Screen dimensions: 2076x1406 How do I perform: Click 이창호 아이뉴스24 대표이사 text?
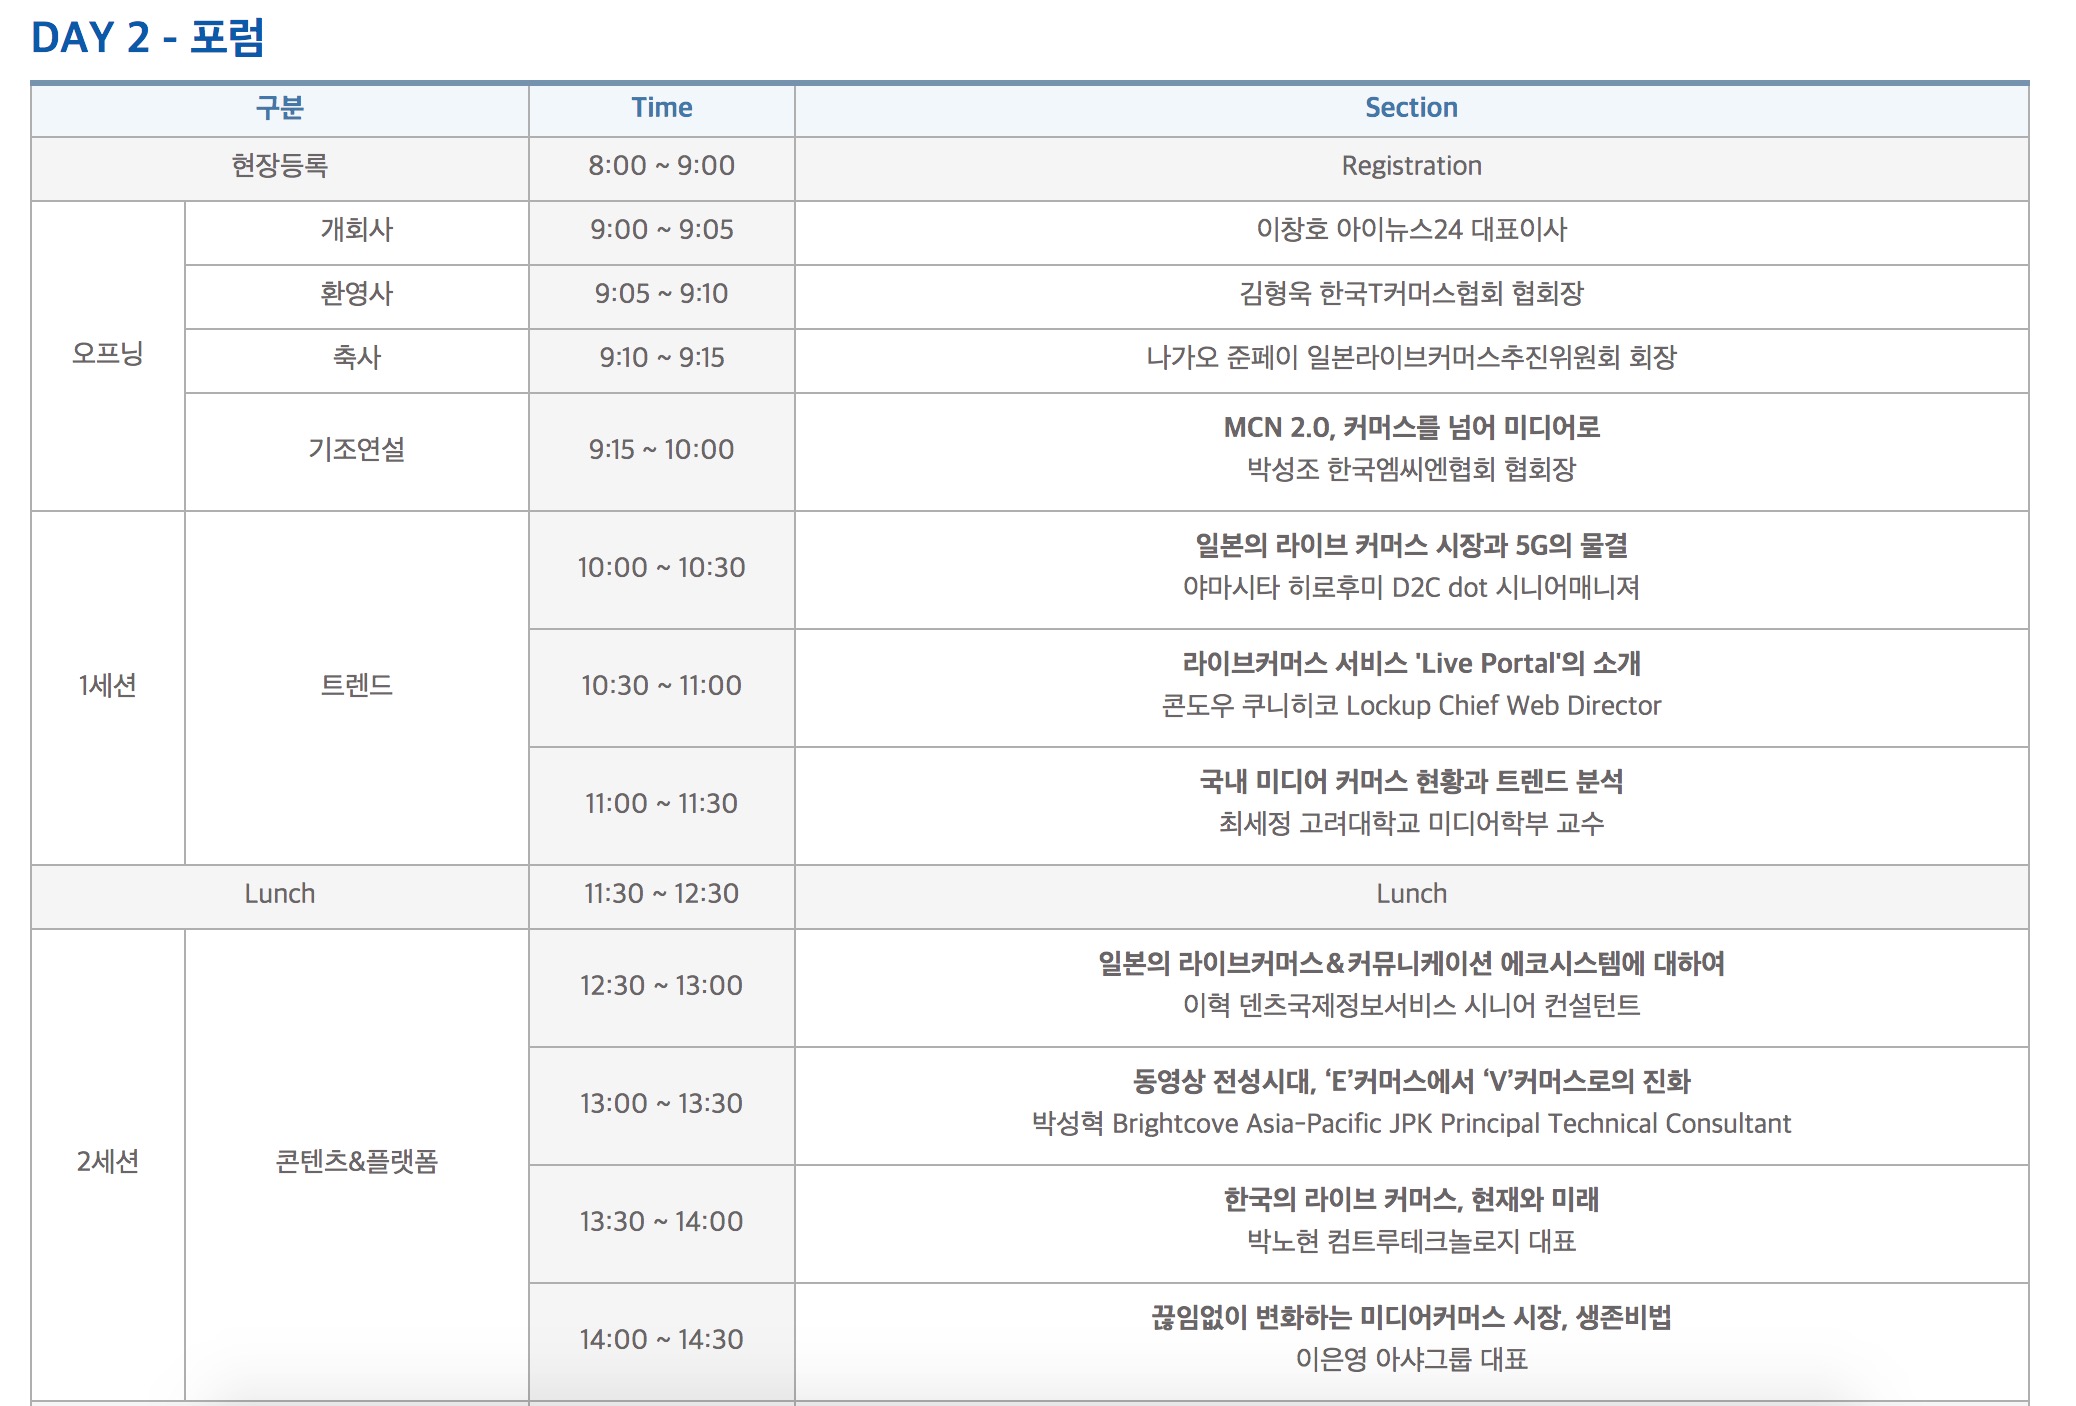[1410, 230]
